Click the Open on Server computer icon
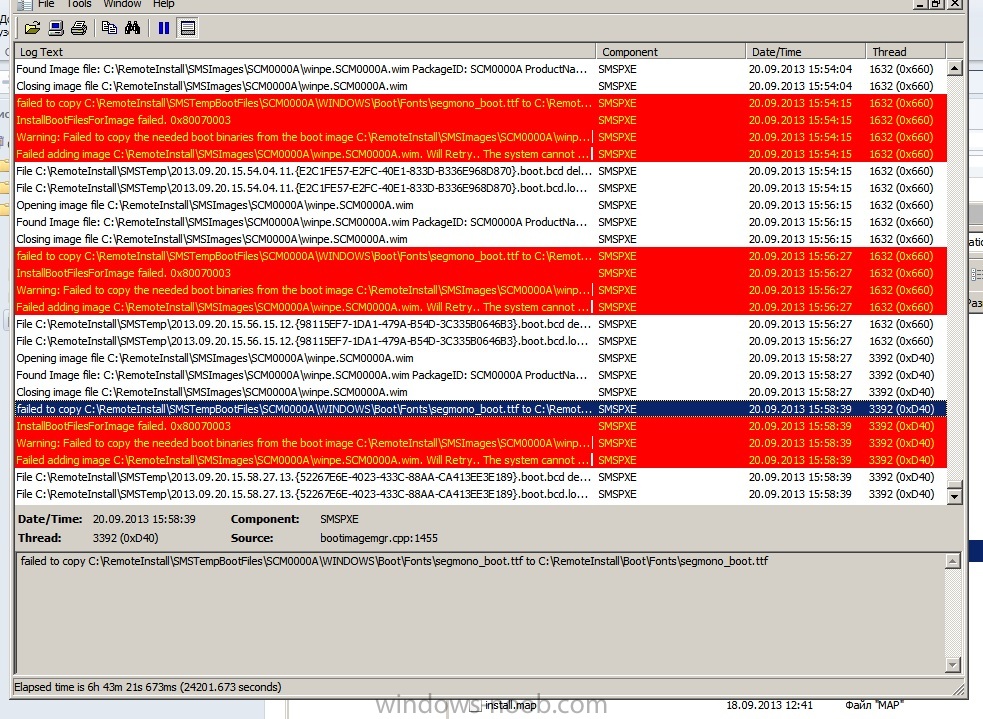Screen dimensions: 983x719 click(x=56, y=28)
